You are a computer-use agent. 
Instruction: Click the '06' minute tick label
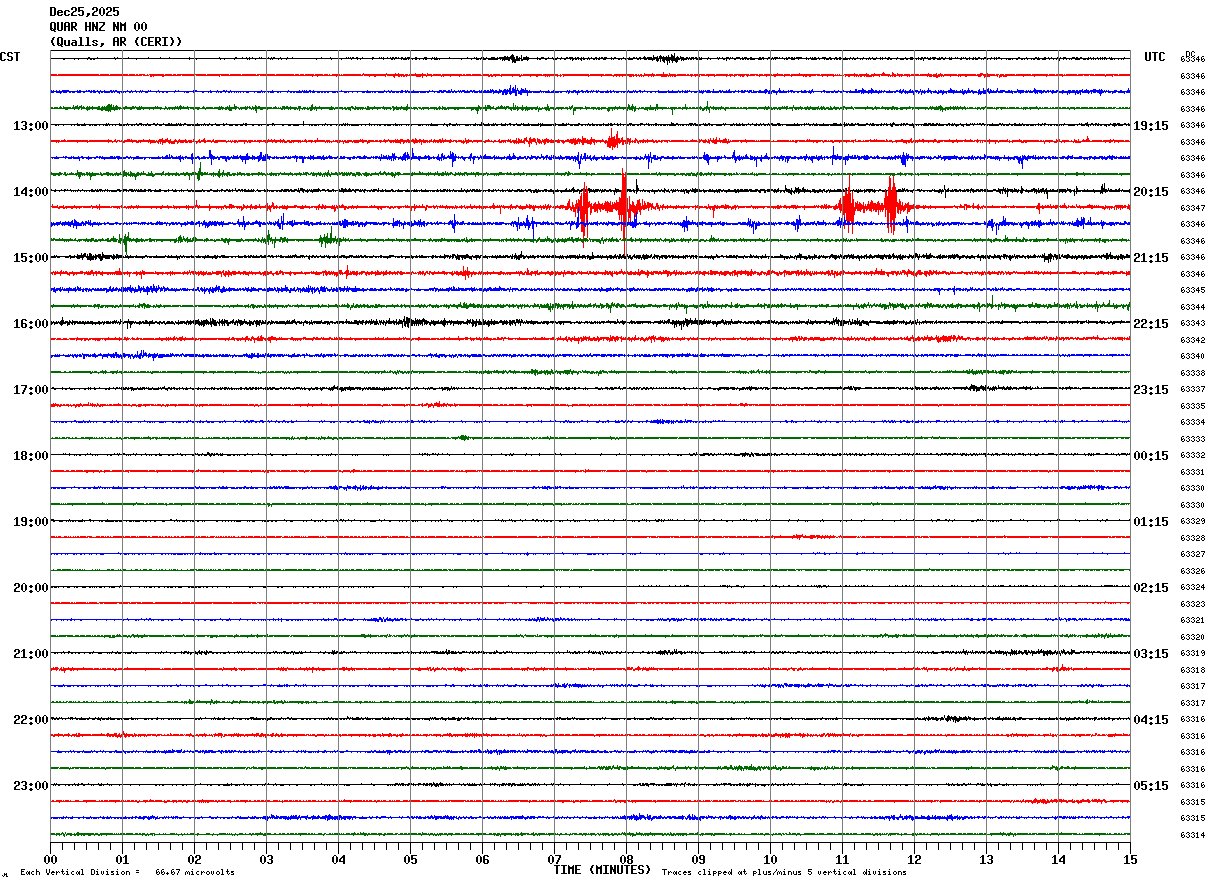[x=482, y=859]
